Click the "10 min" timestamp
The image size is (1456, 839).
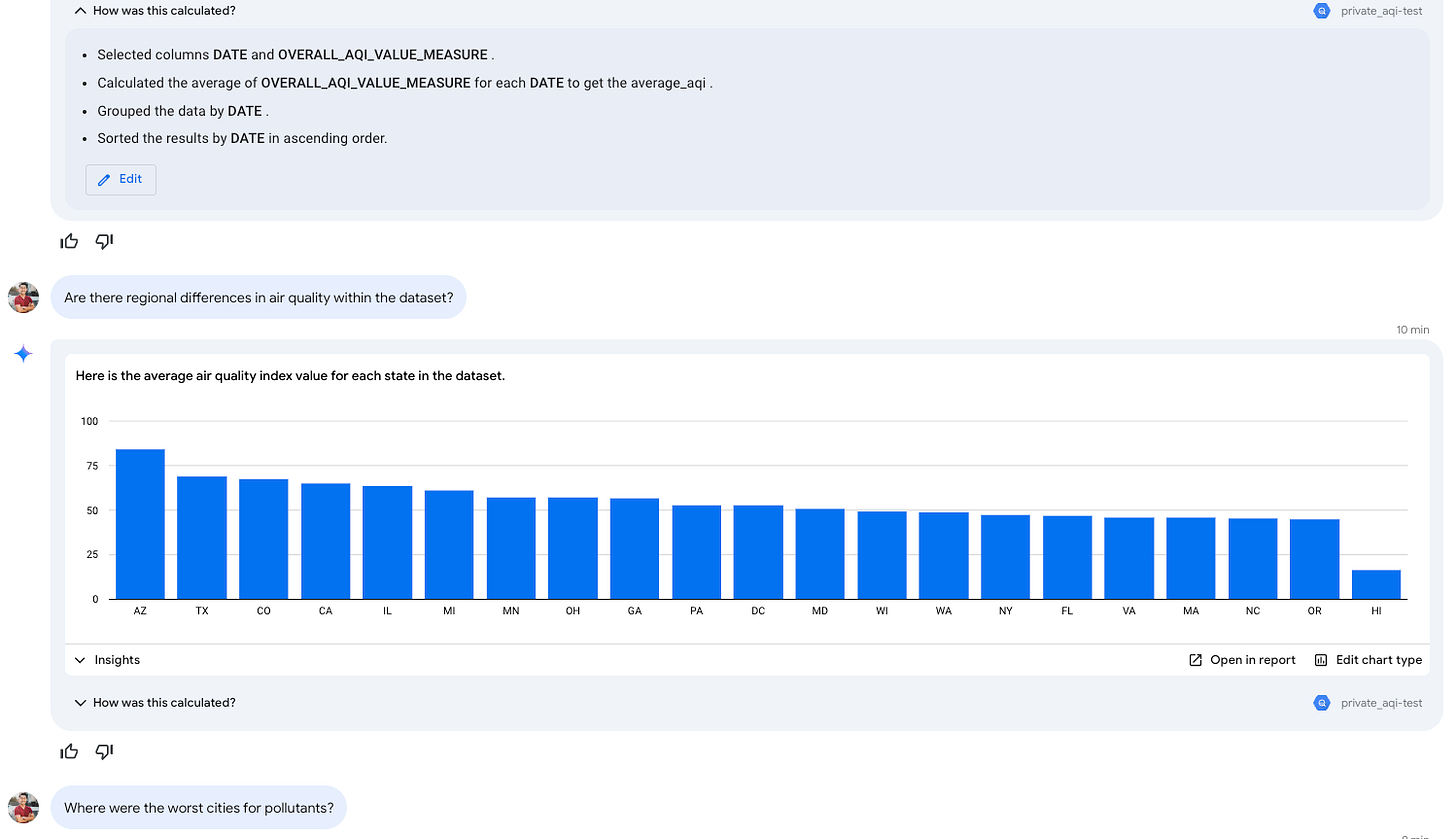tap(1413, 329)
